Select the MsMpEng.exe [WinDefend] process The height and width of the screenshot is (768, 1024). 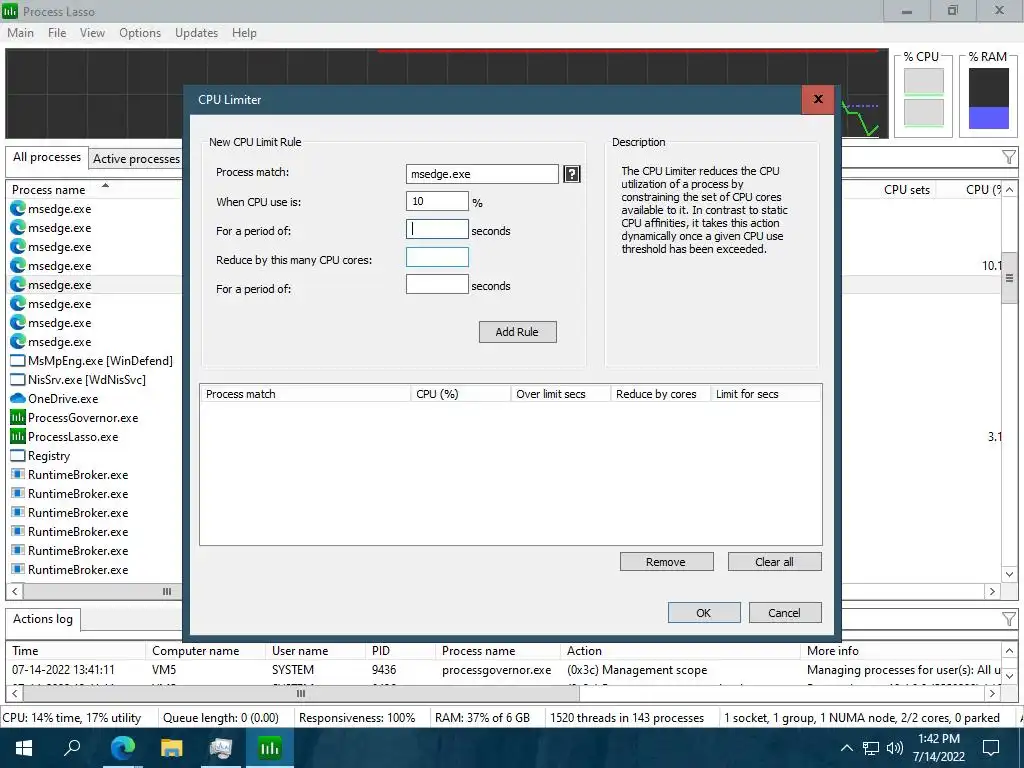pyautogui.click(x=92, y=361)
